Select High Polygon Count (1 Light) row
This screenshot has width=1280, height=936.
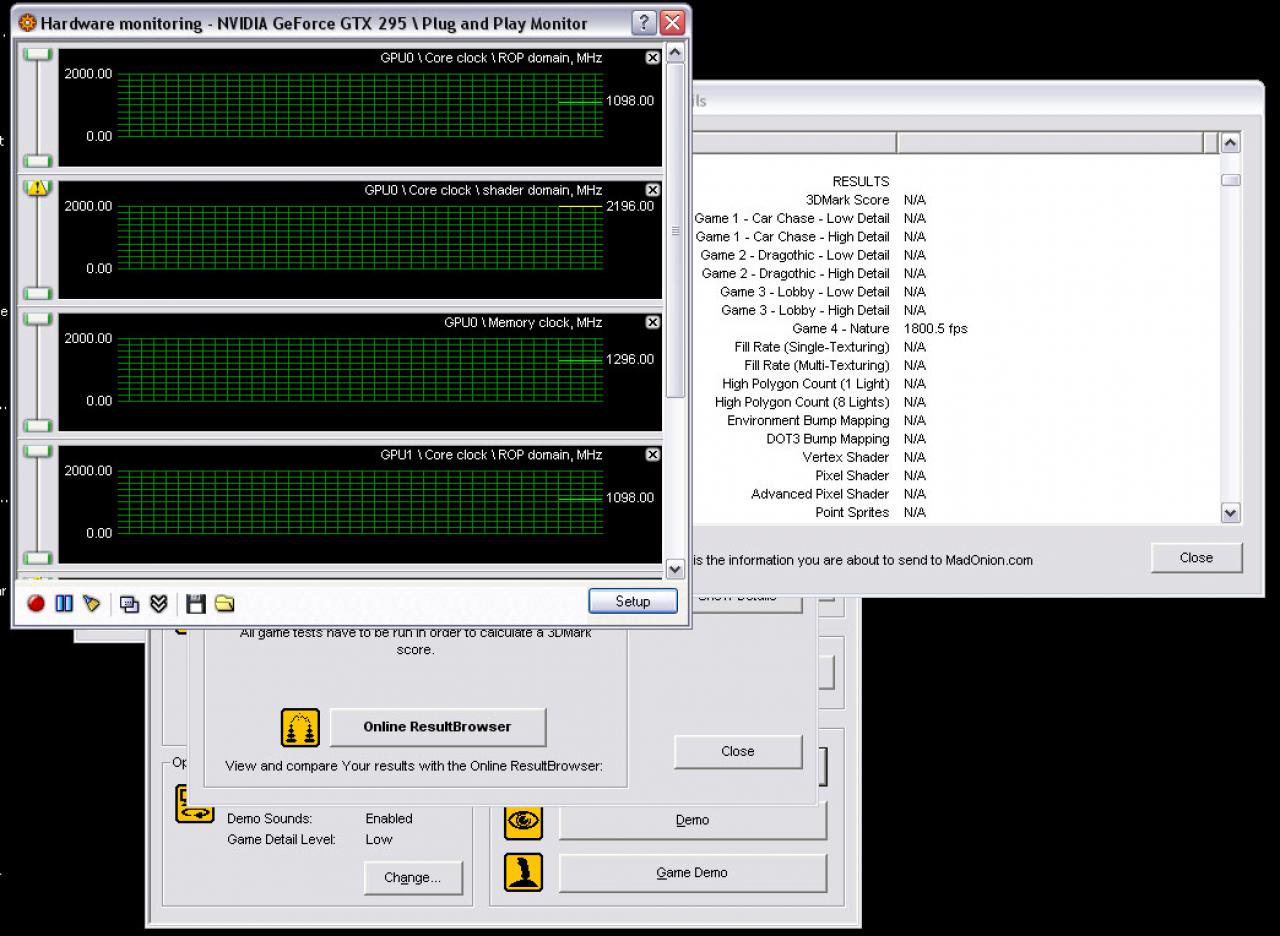pos(955,384)
